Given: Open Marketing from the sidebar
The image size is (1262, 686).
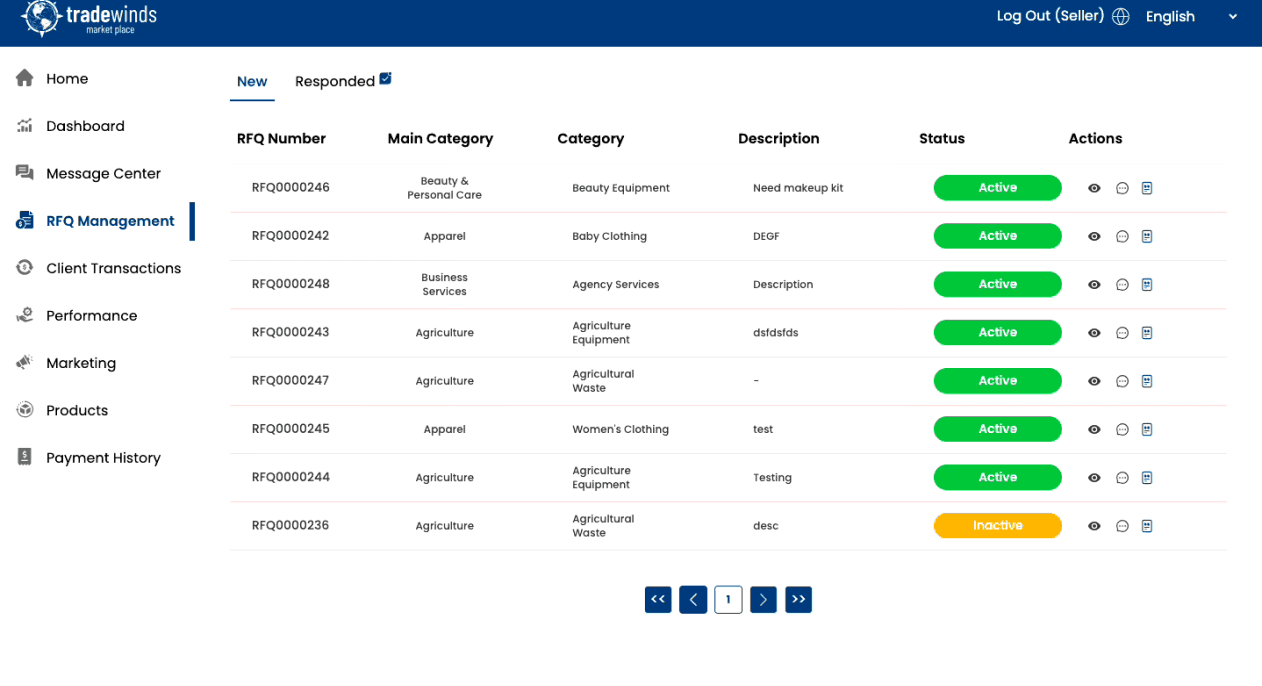Looking at the screenshot, I should click(81, 363).
